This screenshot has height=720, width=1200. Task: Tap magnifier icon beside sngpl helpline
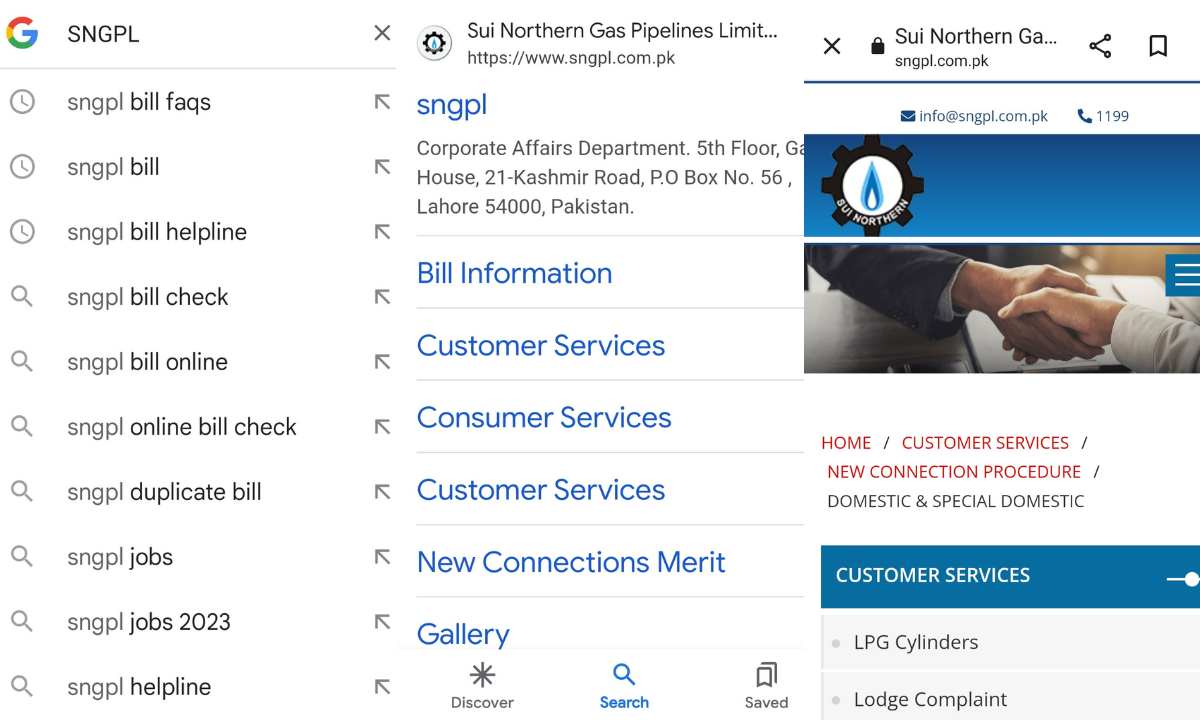[x=22, y=687]
